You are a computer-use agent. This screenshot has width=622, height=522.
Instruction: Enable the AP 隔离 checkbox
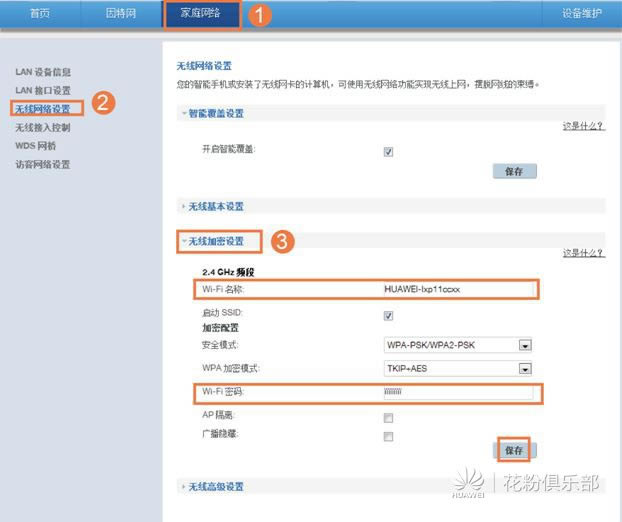click(388, 418)
